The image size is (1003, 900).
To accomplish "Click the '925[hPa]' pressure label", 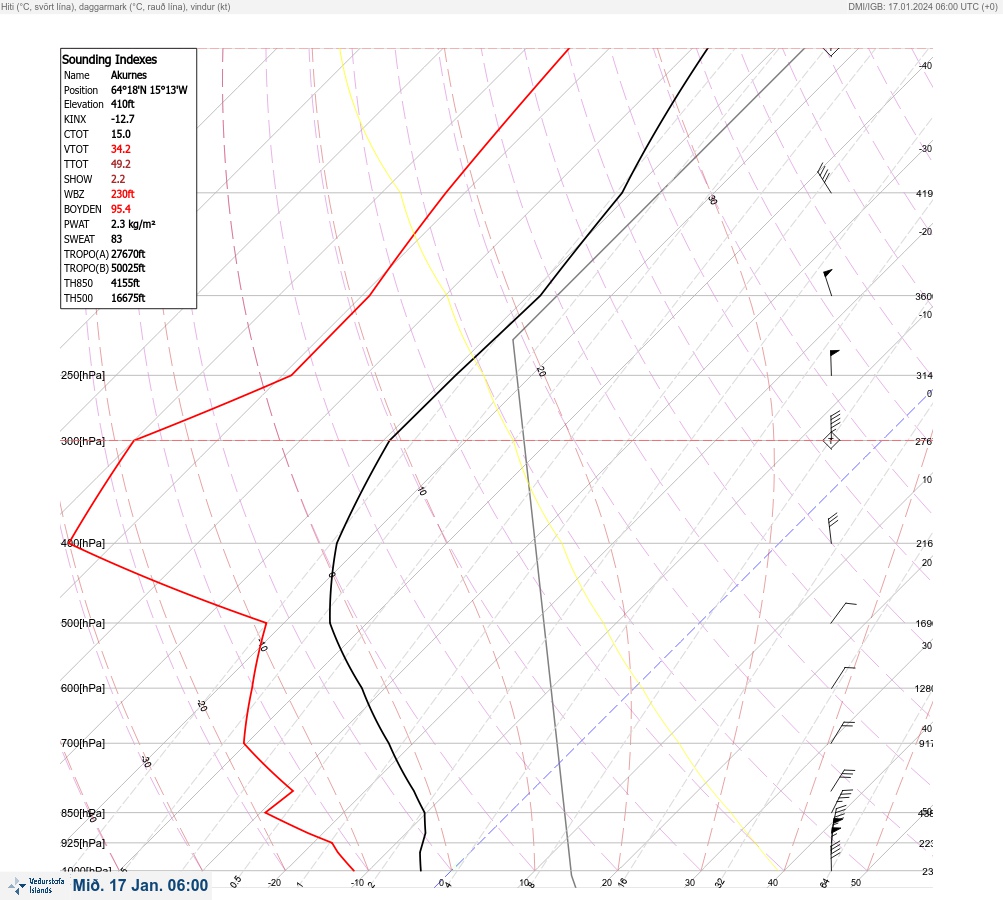I will (83, 843).
